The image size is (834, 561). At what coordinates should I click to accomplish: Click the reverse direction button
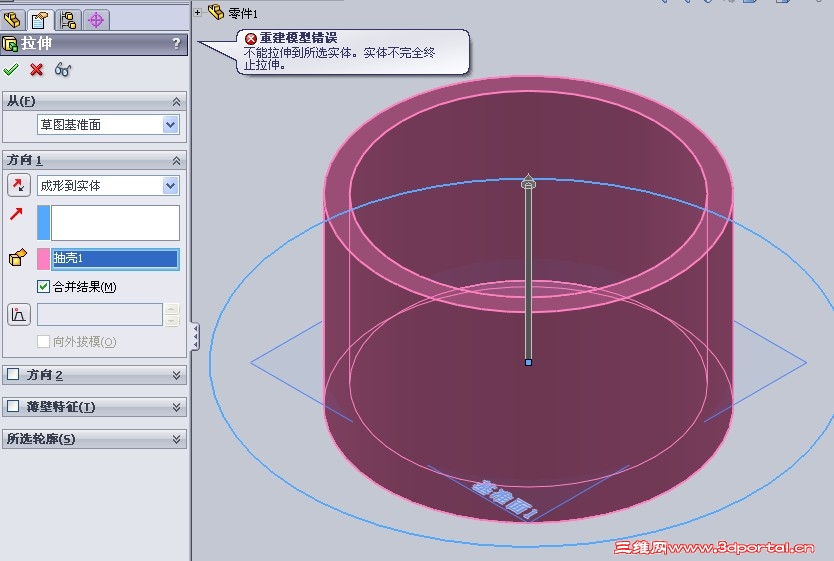tap(19, 185)
